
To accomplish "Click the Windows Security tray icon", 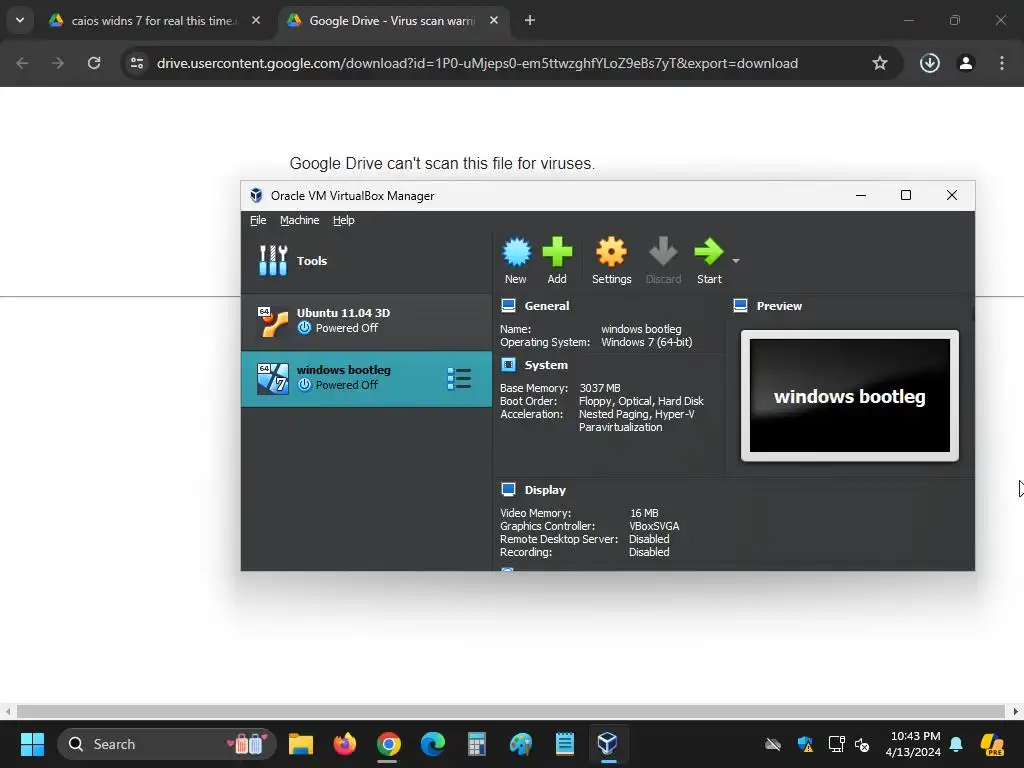I will [805, 744].
